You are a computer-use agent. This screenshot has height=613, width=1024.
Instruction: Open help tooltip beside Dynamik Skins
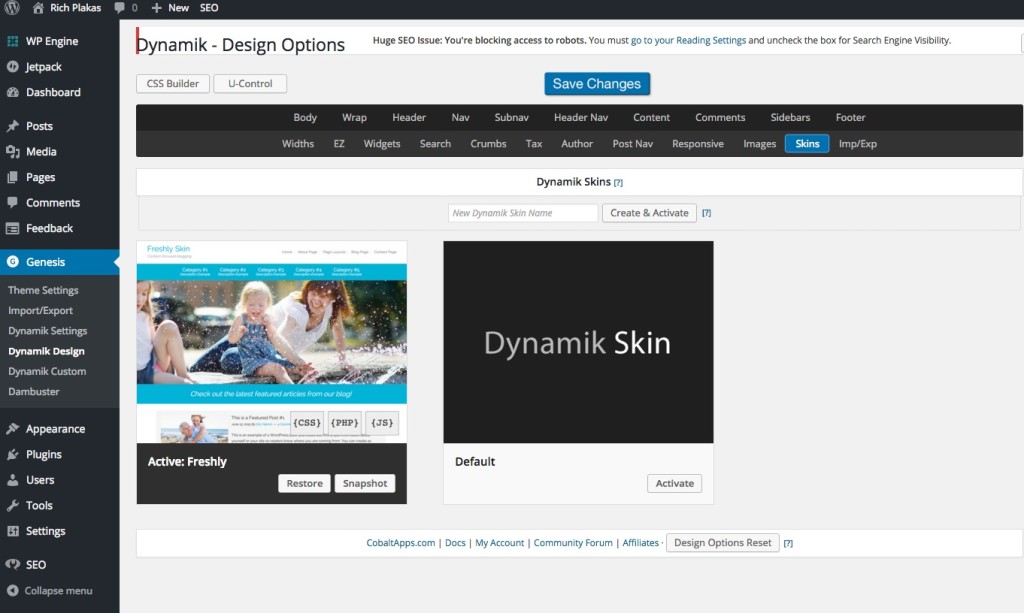coord(618,183)
